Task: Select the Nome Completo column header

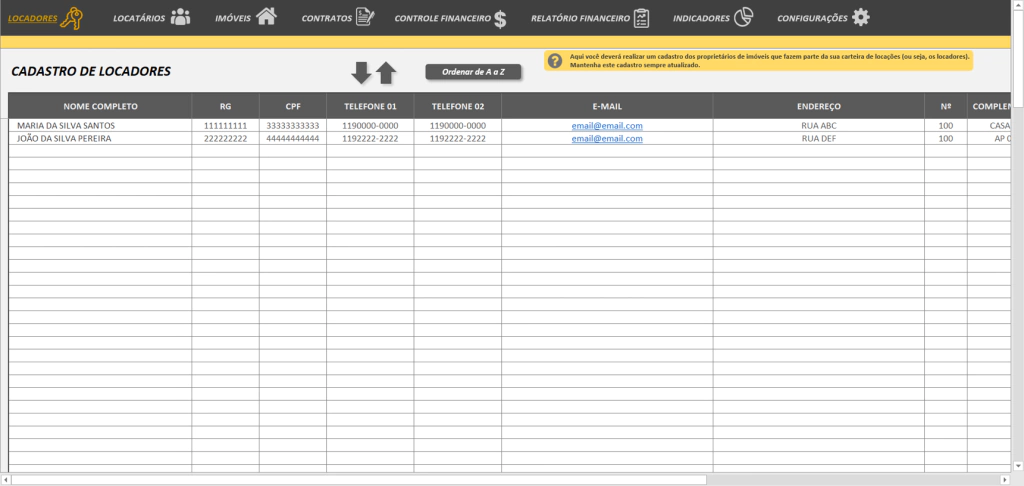Action: [x=100, y=106]
